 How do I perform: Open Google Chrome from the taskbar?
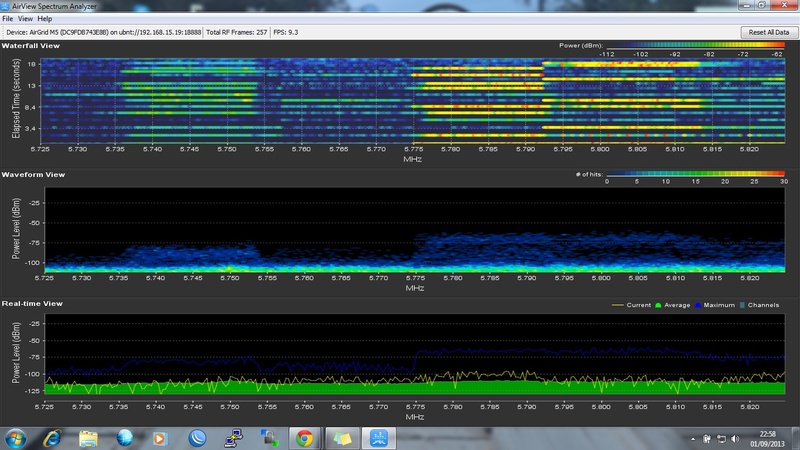[x=303, y=437]
